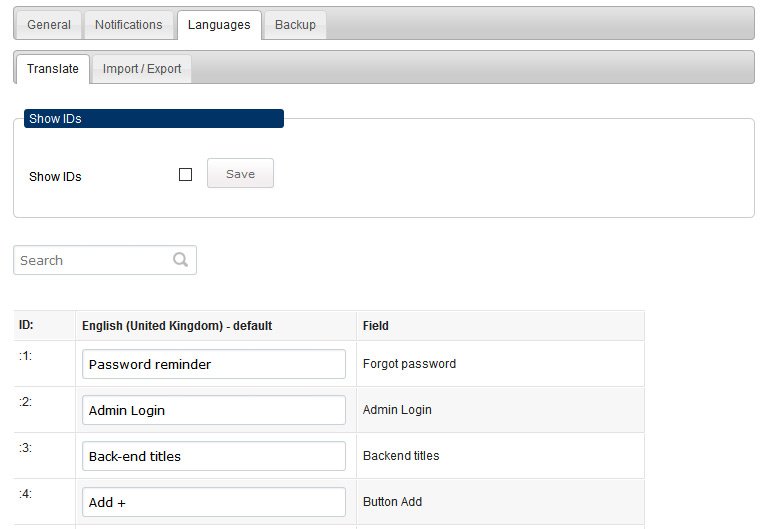This screenshot has width=763, height=529.
Task: Switch to Import / Export sub-tab
Action: [142, 69]
